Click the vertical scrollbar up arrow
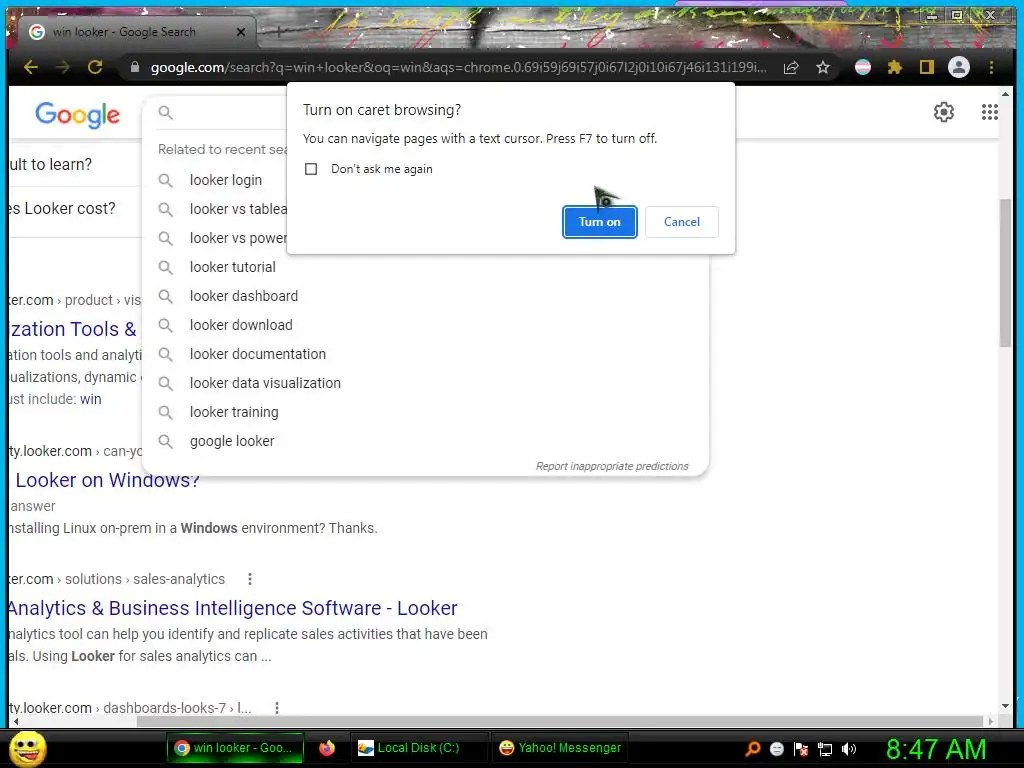 tap(1005, 95)
